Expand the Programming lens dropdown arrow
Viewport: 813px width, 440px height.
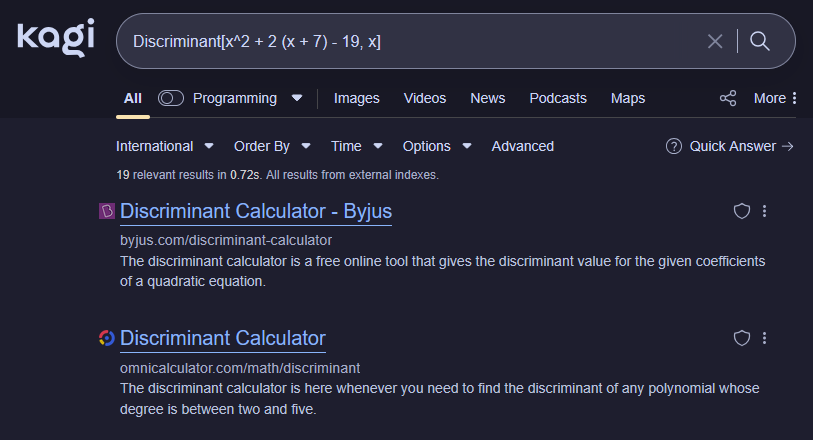[297, 98]
